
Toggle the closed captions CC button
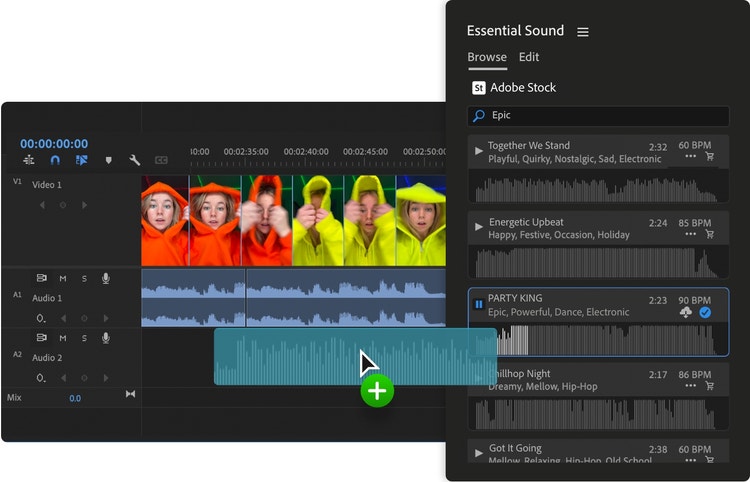(x=161, y=160)
